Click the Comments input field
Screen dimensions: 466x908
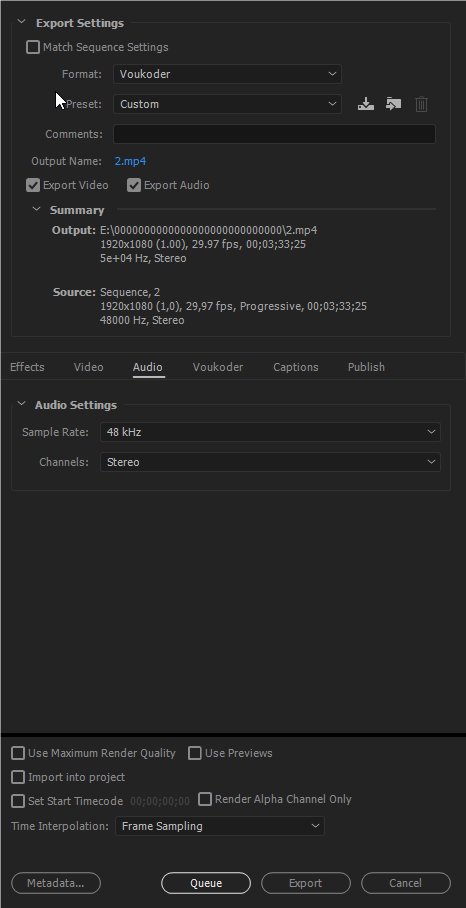[x=274, y=134]
